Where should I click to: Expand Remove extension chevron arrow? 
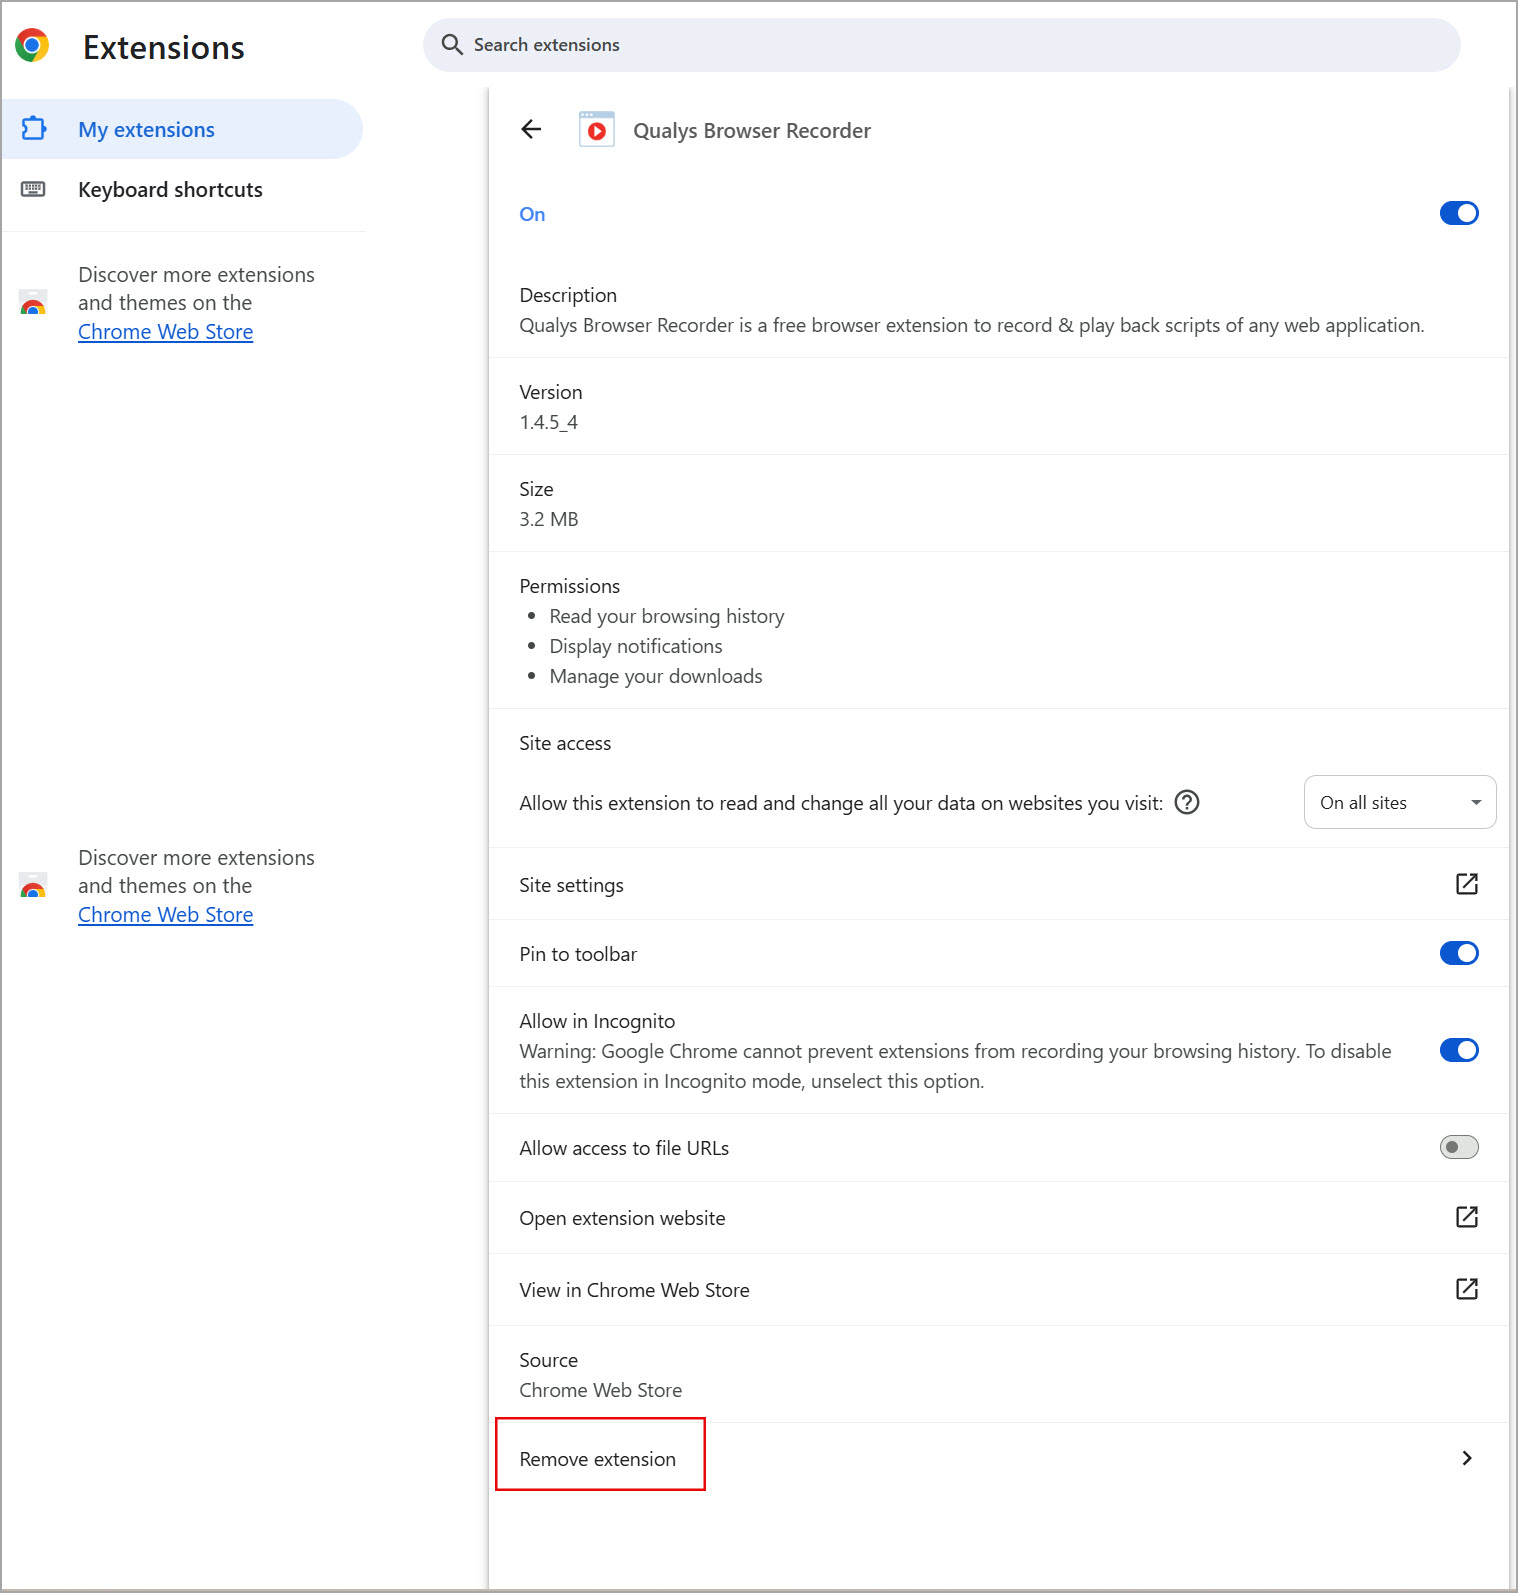tap(1467, 1458)
